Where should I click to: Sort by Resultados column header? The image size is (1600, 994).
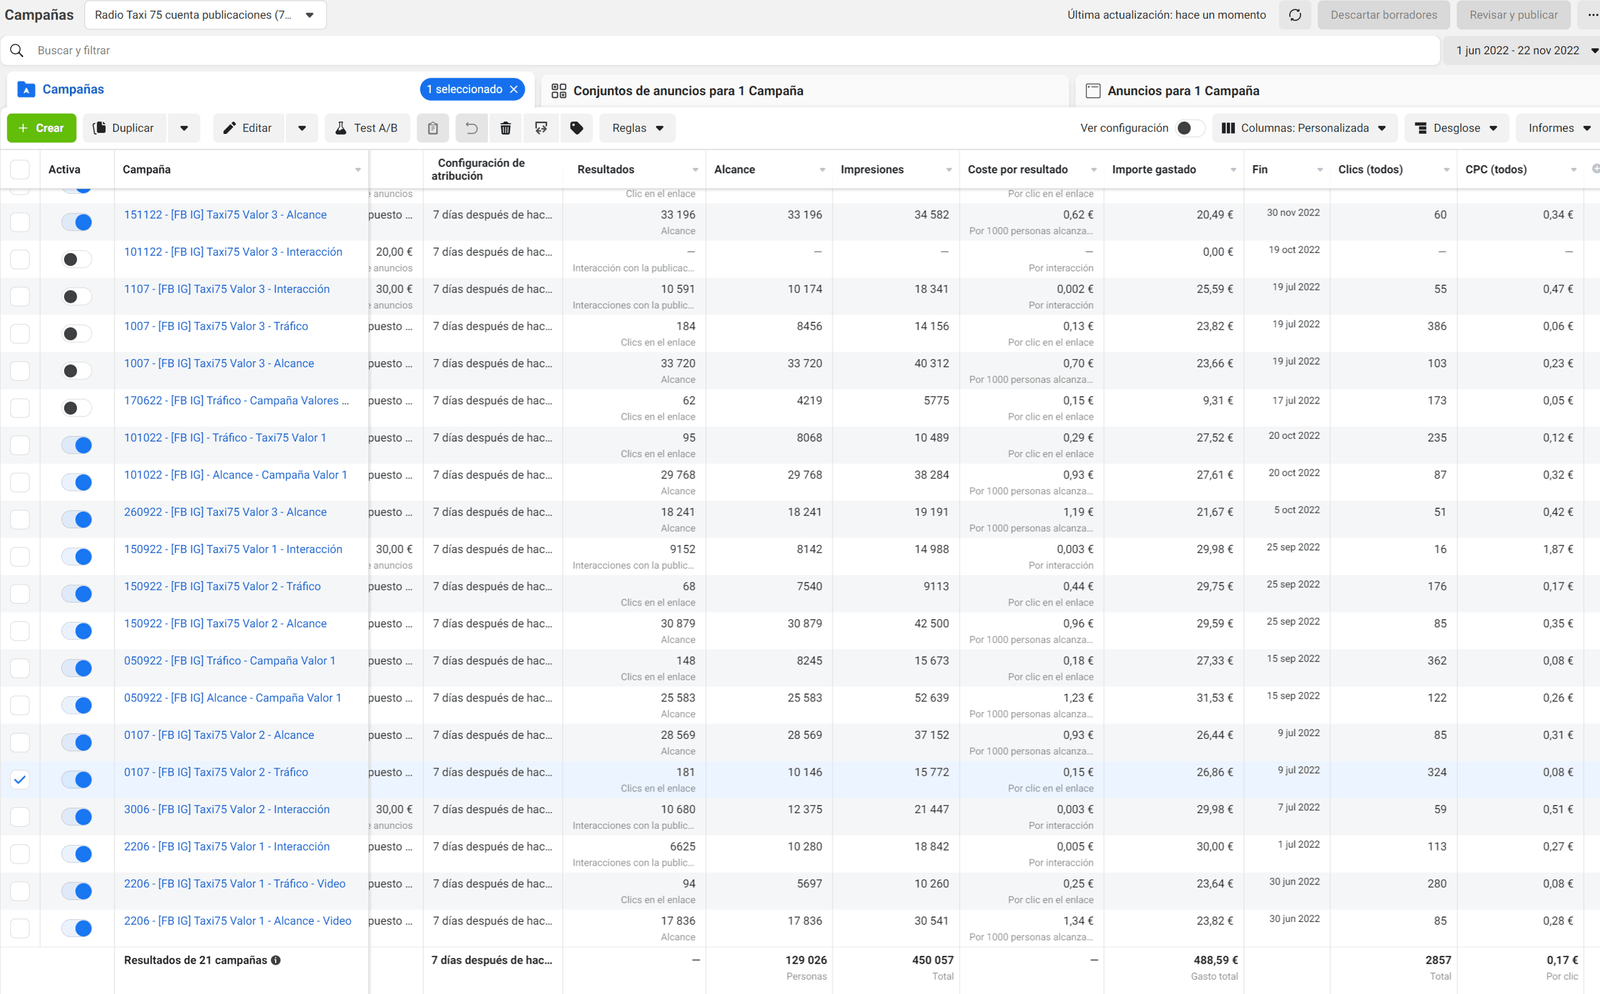[606, 170]
